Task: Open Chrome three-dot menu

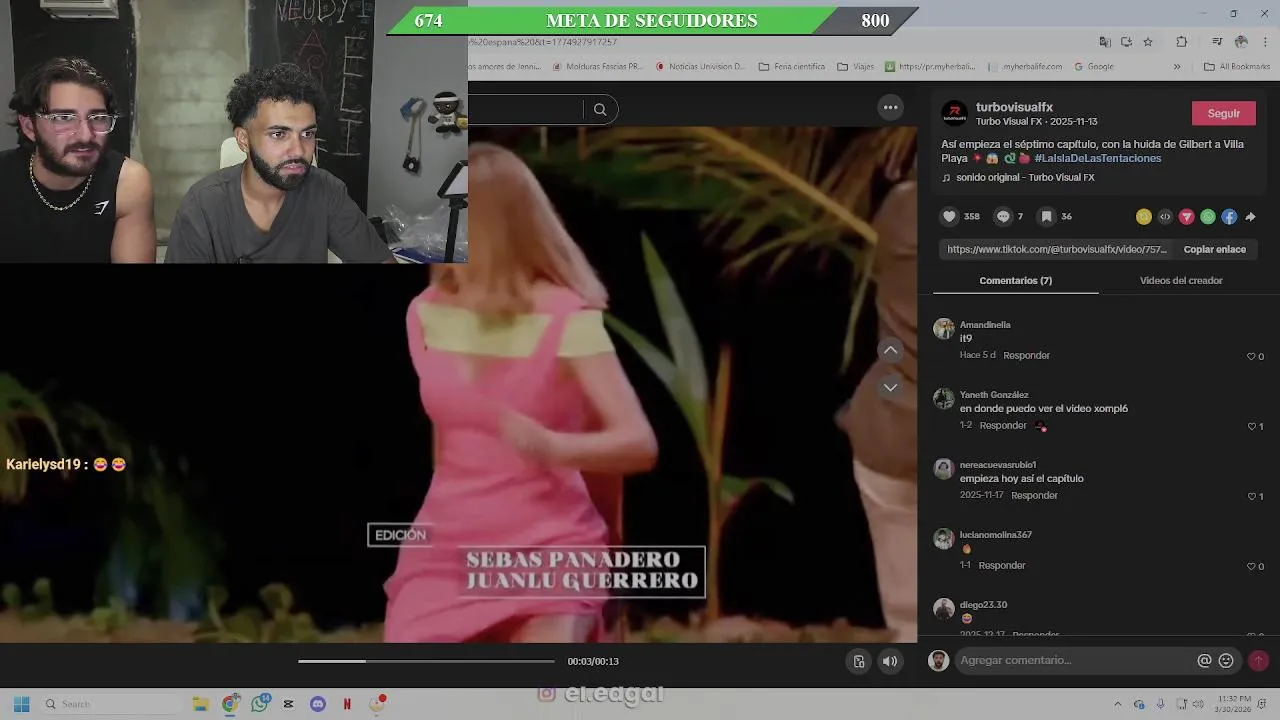Action: [1265, 42]
